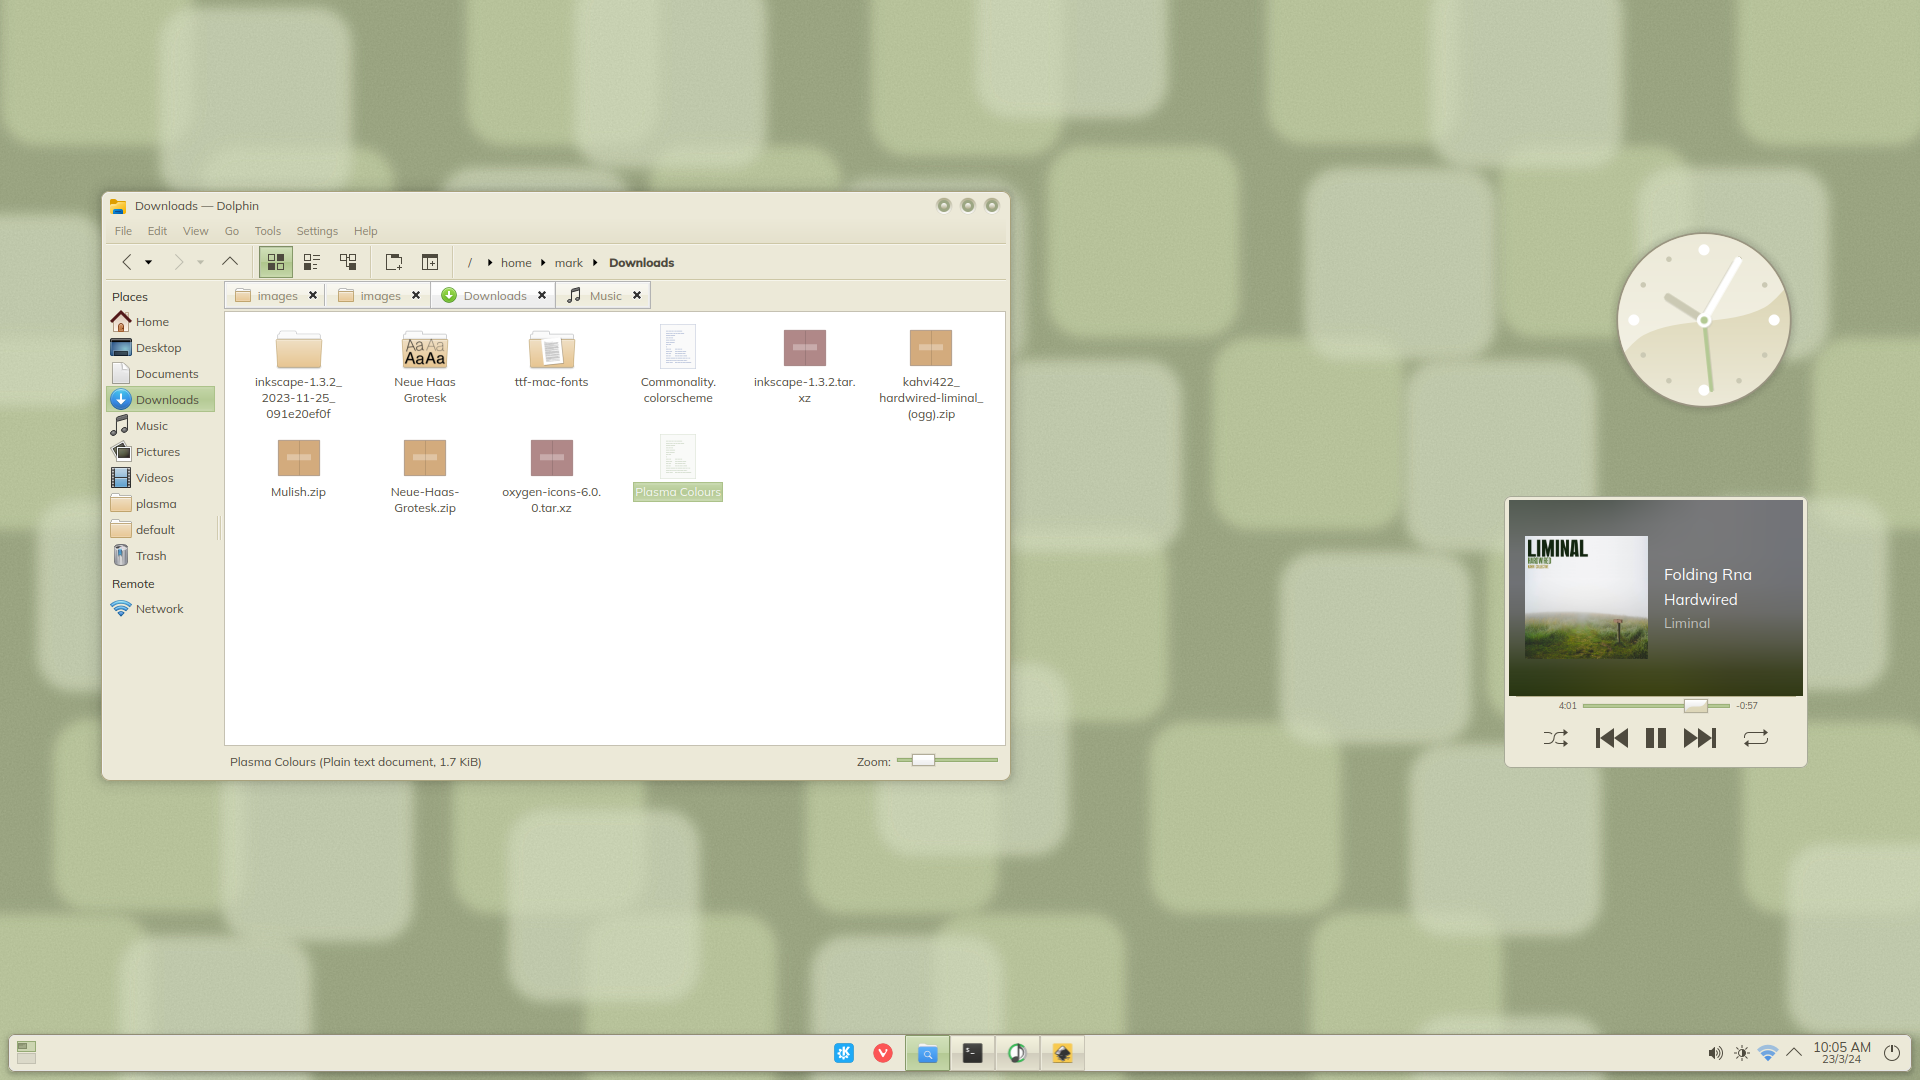Expand breadcrumb arrow before mark
The height and width of the screenshot is (1080, 1920).
543,263
